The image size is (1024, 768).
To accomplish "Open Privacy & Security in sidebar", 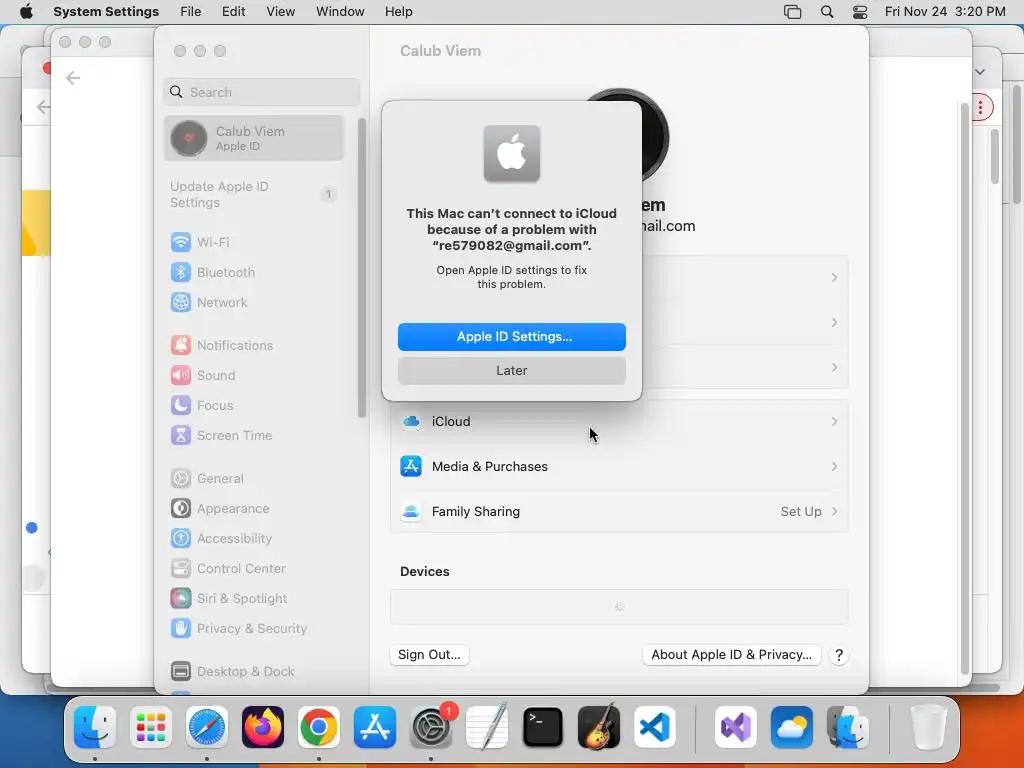I will (x=255, y=629).
